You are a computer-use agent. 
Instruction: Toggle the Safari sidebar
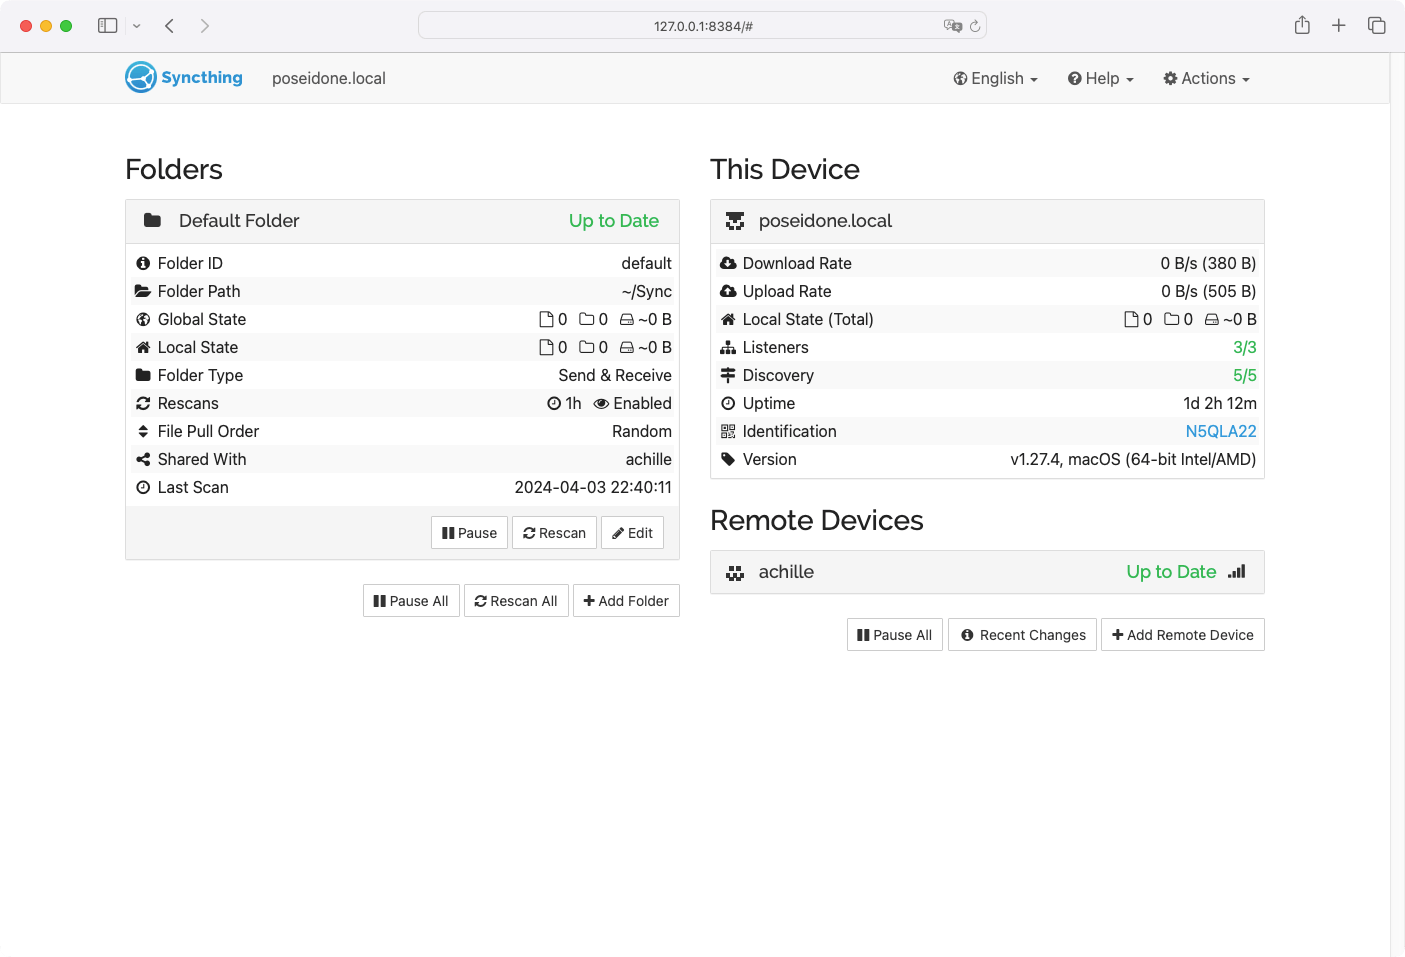pos(108,26)
